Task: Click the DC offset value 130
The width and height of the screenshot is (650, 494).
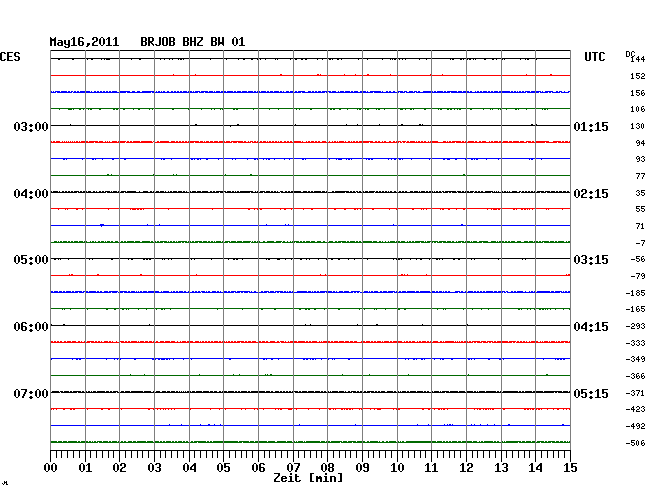Action: coord(638,126)
